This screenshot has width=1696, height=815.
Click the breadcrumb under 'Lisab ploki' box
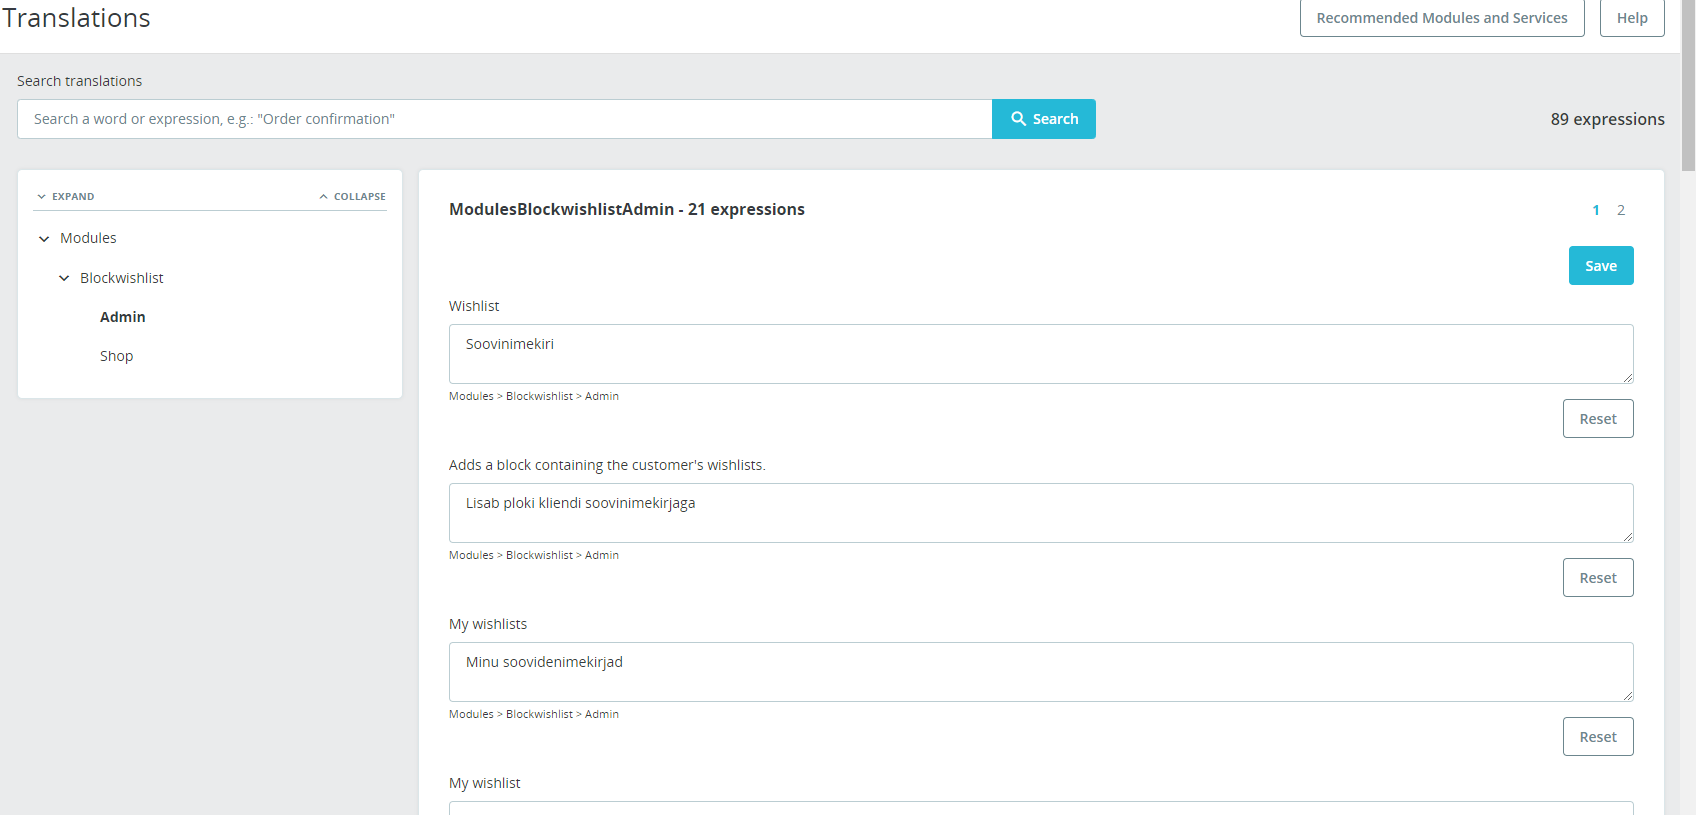pos(534,555)
